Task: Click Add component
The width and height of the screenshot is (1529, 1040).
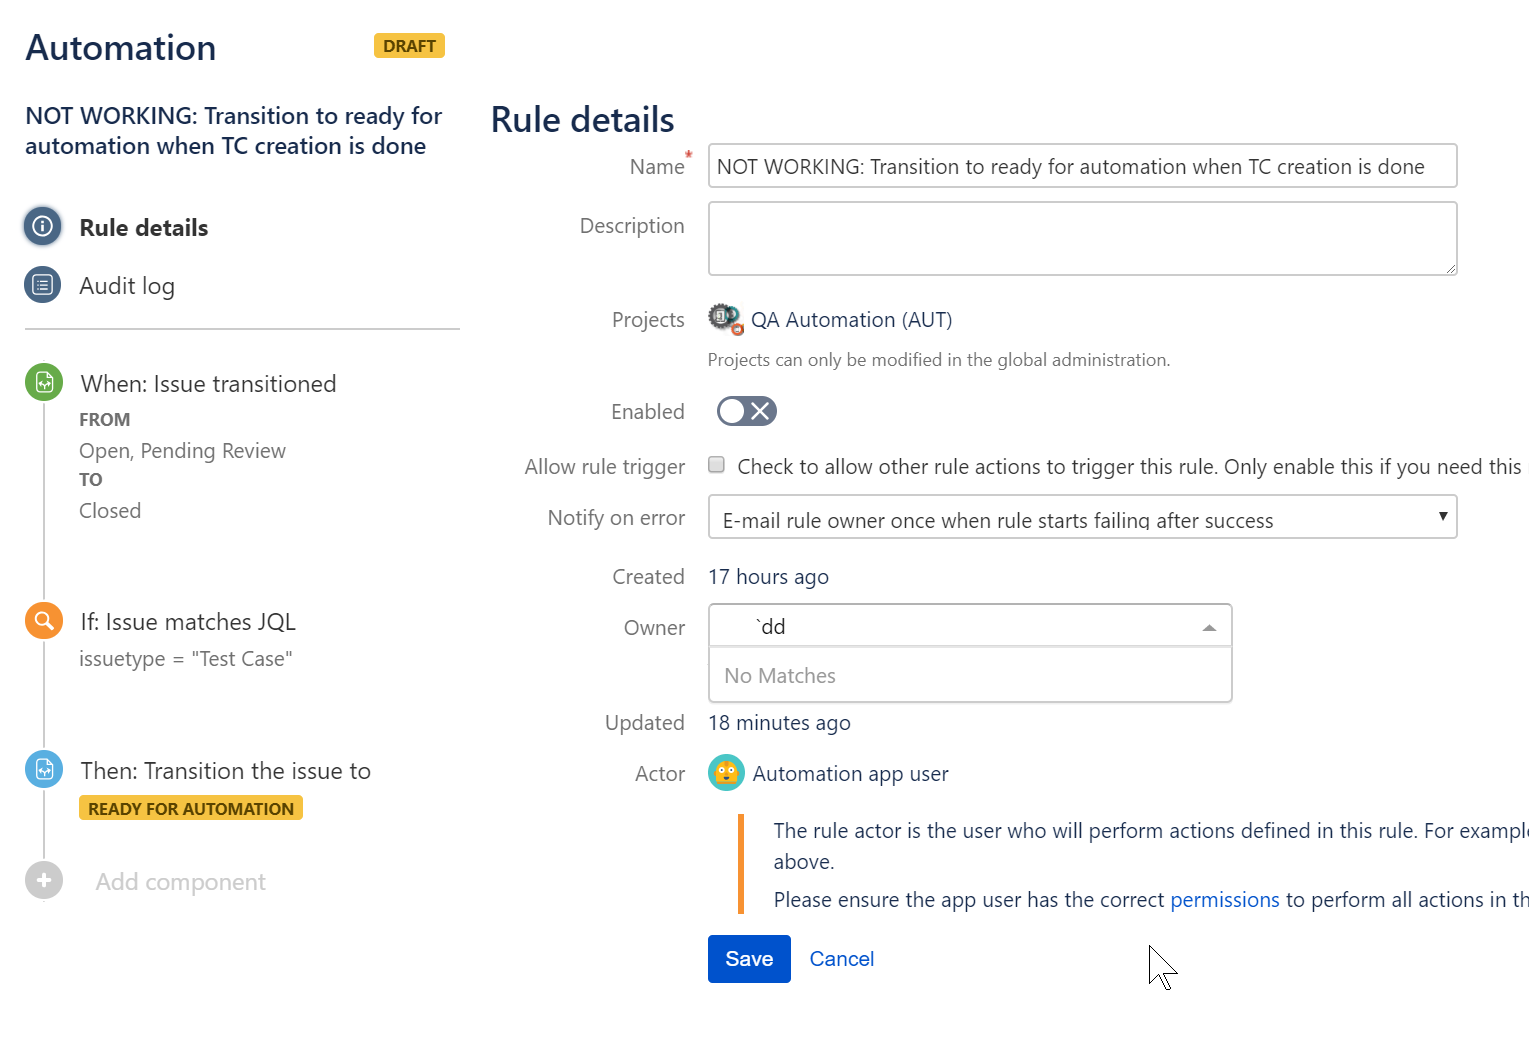Action: tap(181, 882)
